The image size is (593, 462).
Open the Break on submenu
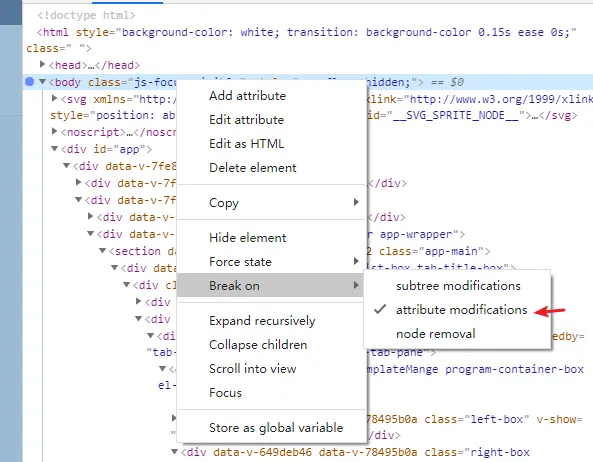pyautogui.click(x=271, y=285)
